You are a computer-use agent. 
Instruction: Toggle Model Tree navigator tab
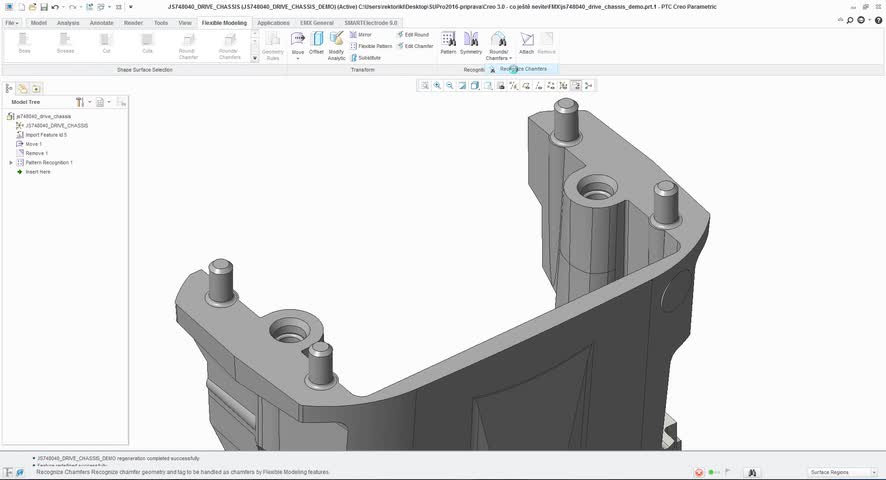(9, 88)
